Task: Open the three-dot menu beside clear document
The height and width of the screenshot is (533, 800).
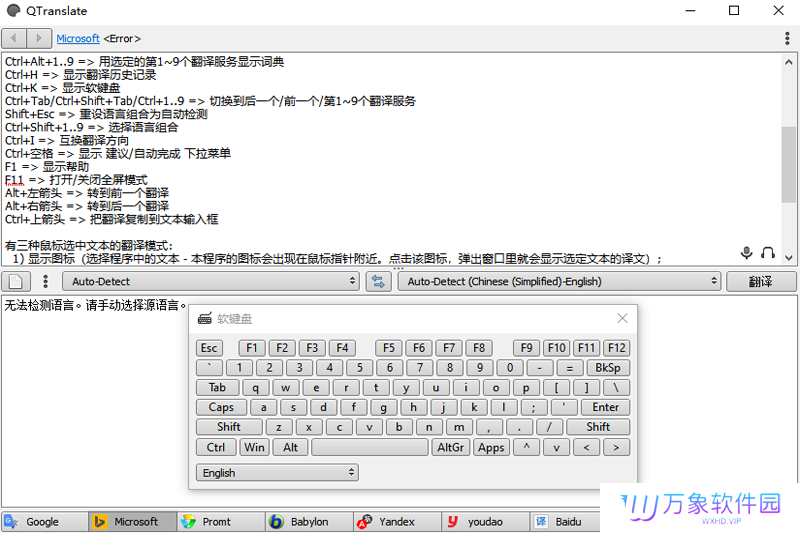Action: pos(45,282)
